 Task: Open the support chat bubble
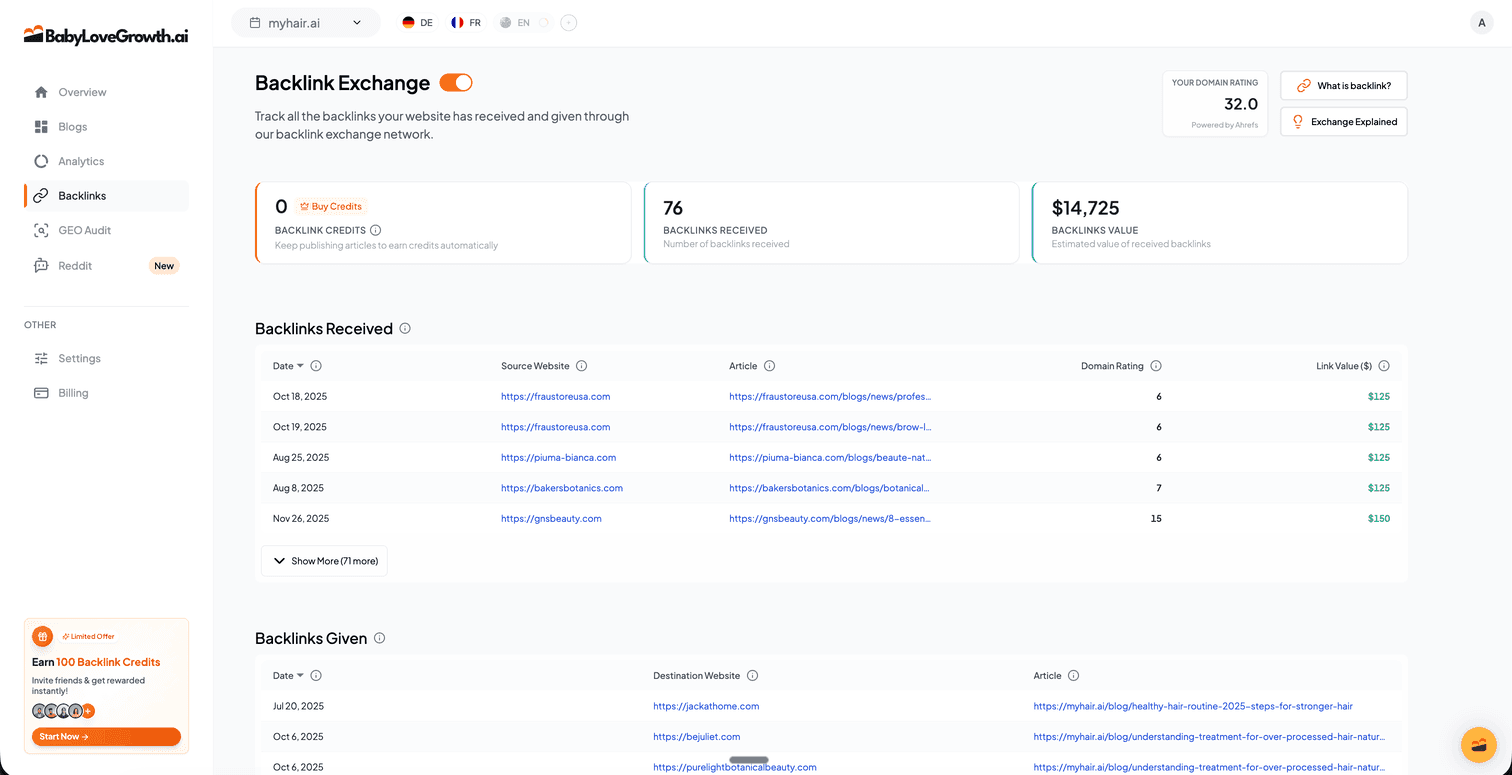1479,744
